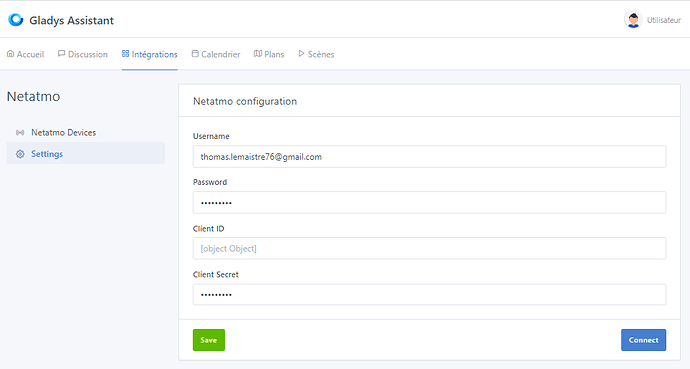
Task: Click the Netatmo Devices radio icon
Action: click(x=20, y=132)
